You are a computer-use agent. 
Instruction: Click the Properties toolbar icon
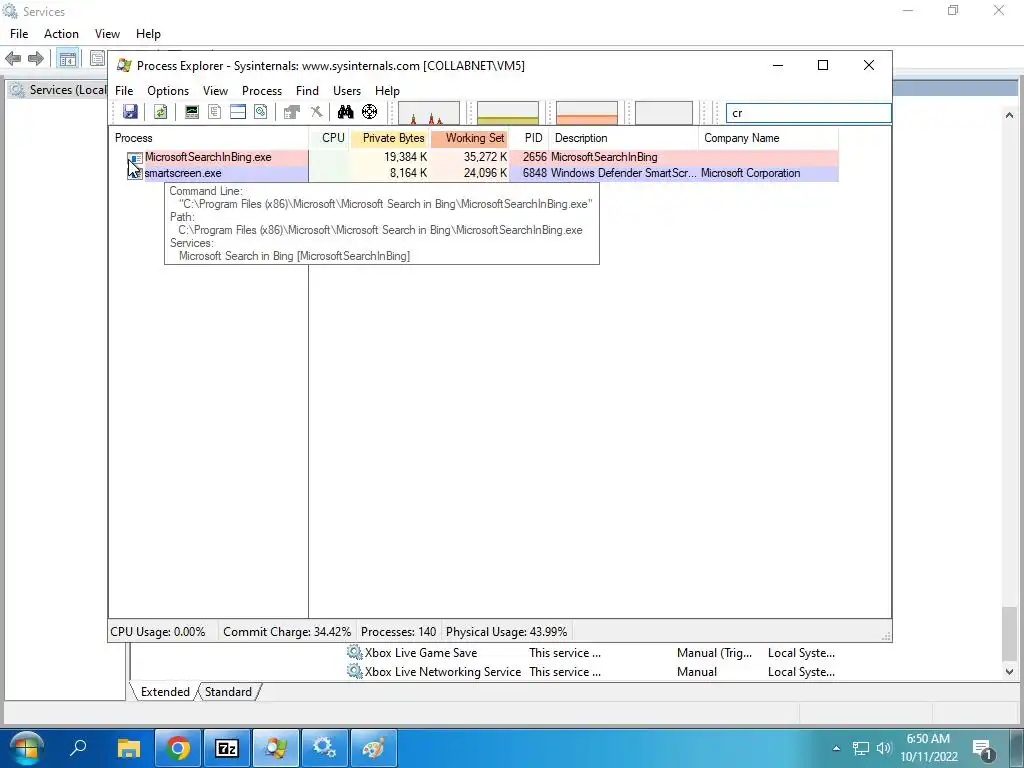291,112
